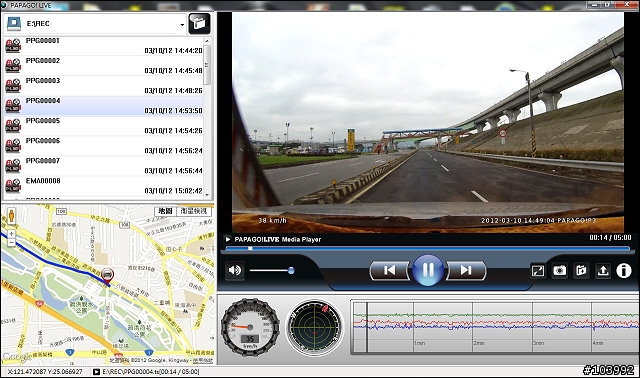This screenshot has height=378, width=640.
Task: Open the folder browse button beside E:\REC
Action: pos(199,23)
